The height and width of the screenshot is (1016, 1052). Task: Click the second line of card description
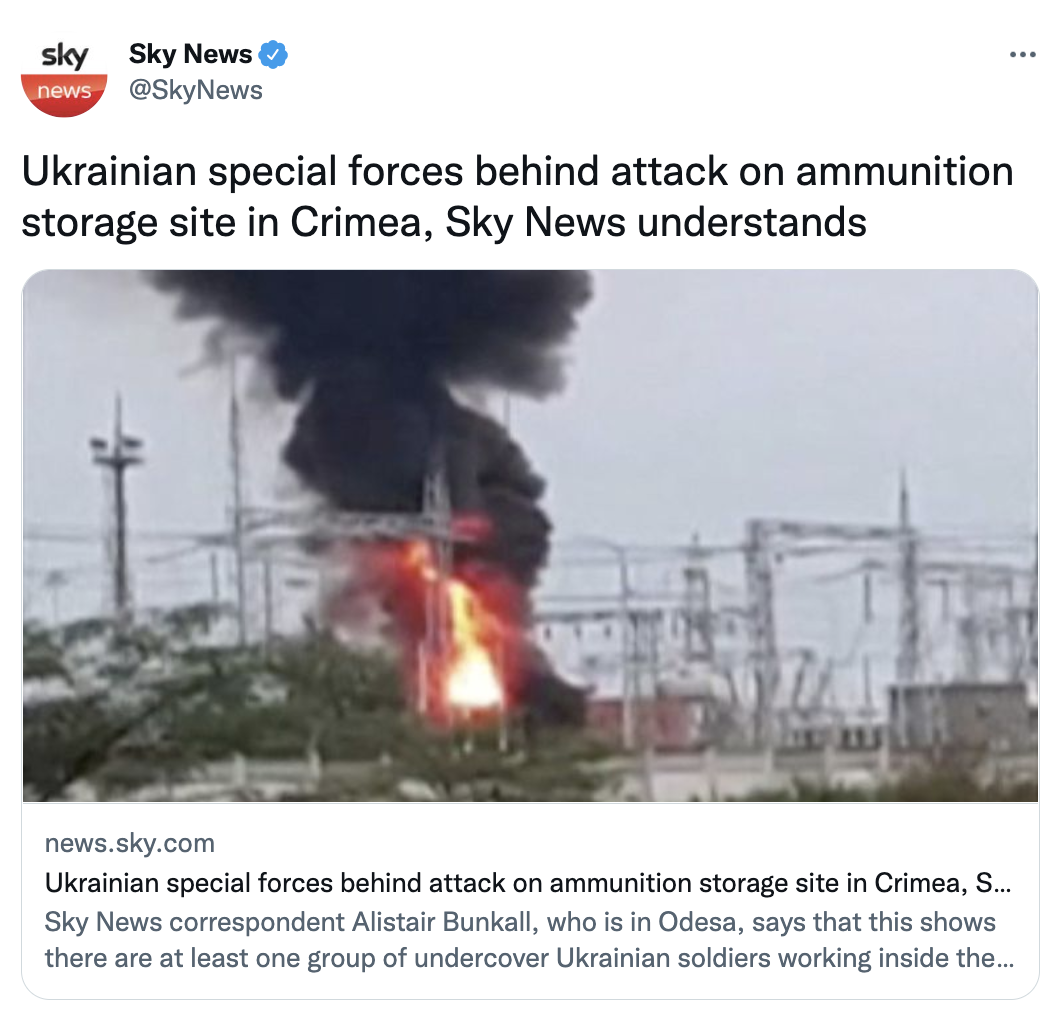pos(529,958)
